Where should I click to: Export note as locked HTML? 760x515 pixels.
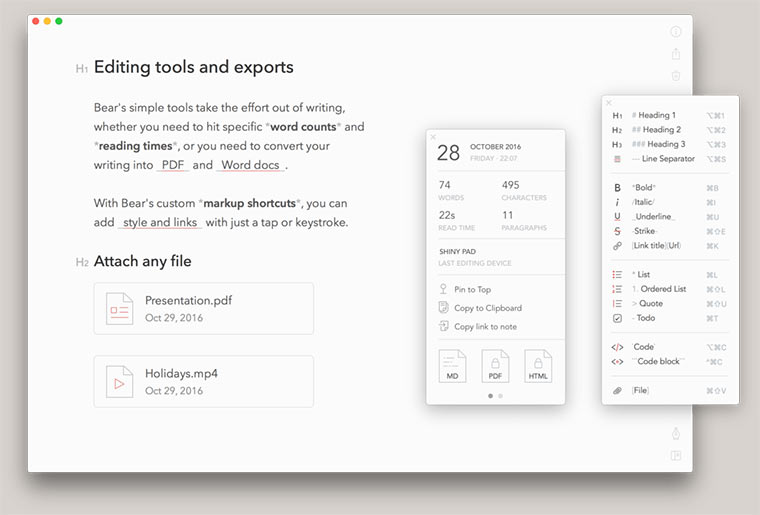pos(538,366)
